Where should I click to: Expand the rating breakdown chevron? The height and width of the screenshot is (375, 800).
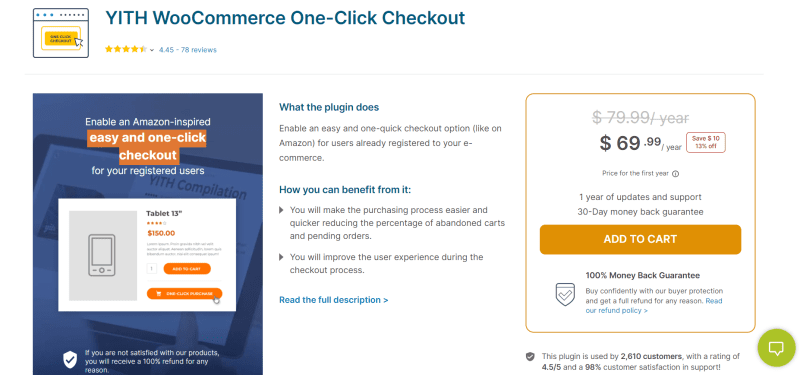[x=152, y=50]
